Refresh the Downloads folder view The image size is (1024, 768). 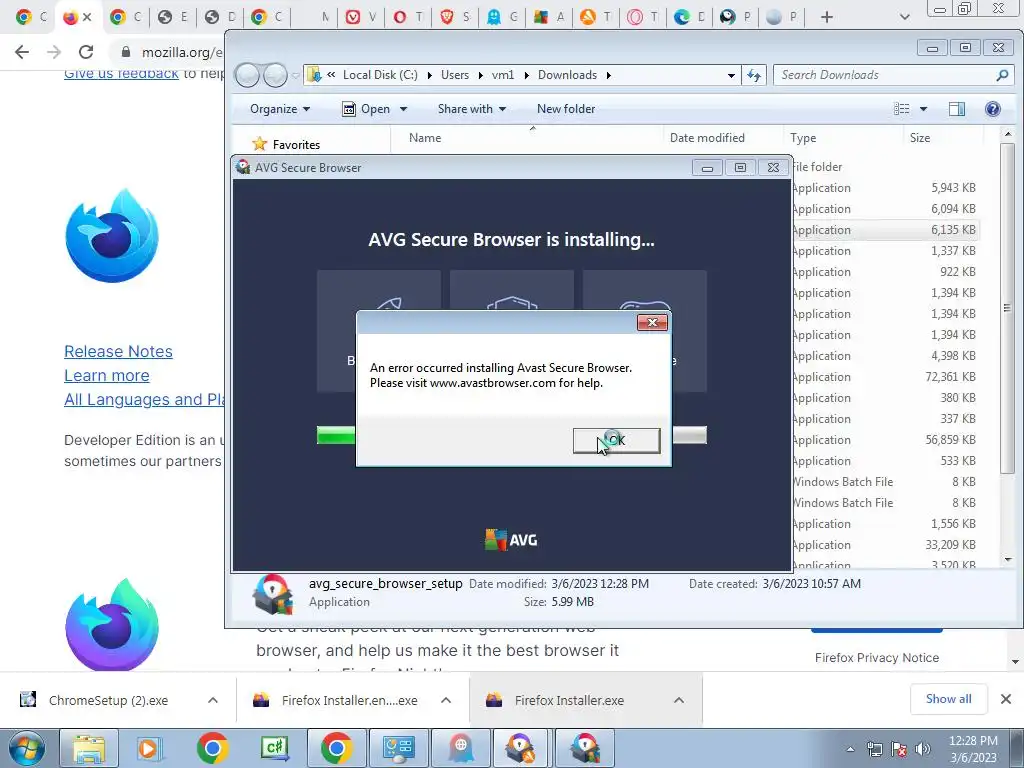[x=754, y=75]
